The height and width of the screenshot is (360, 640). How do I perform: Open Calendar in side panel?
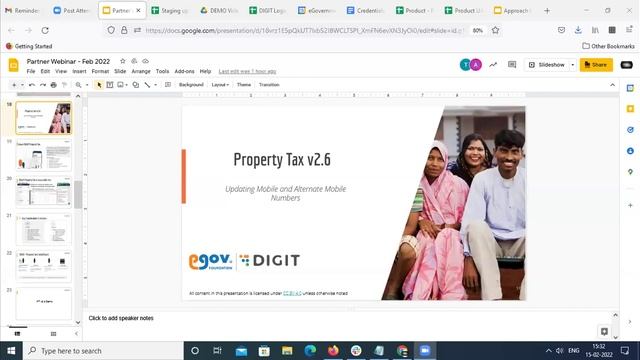630,88
